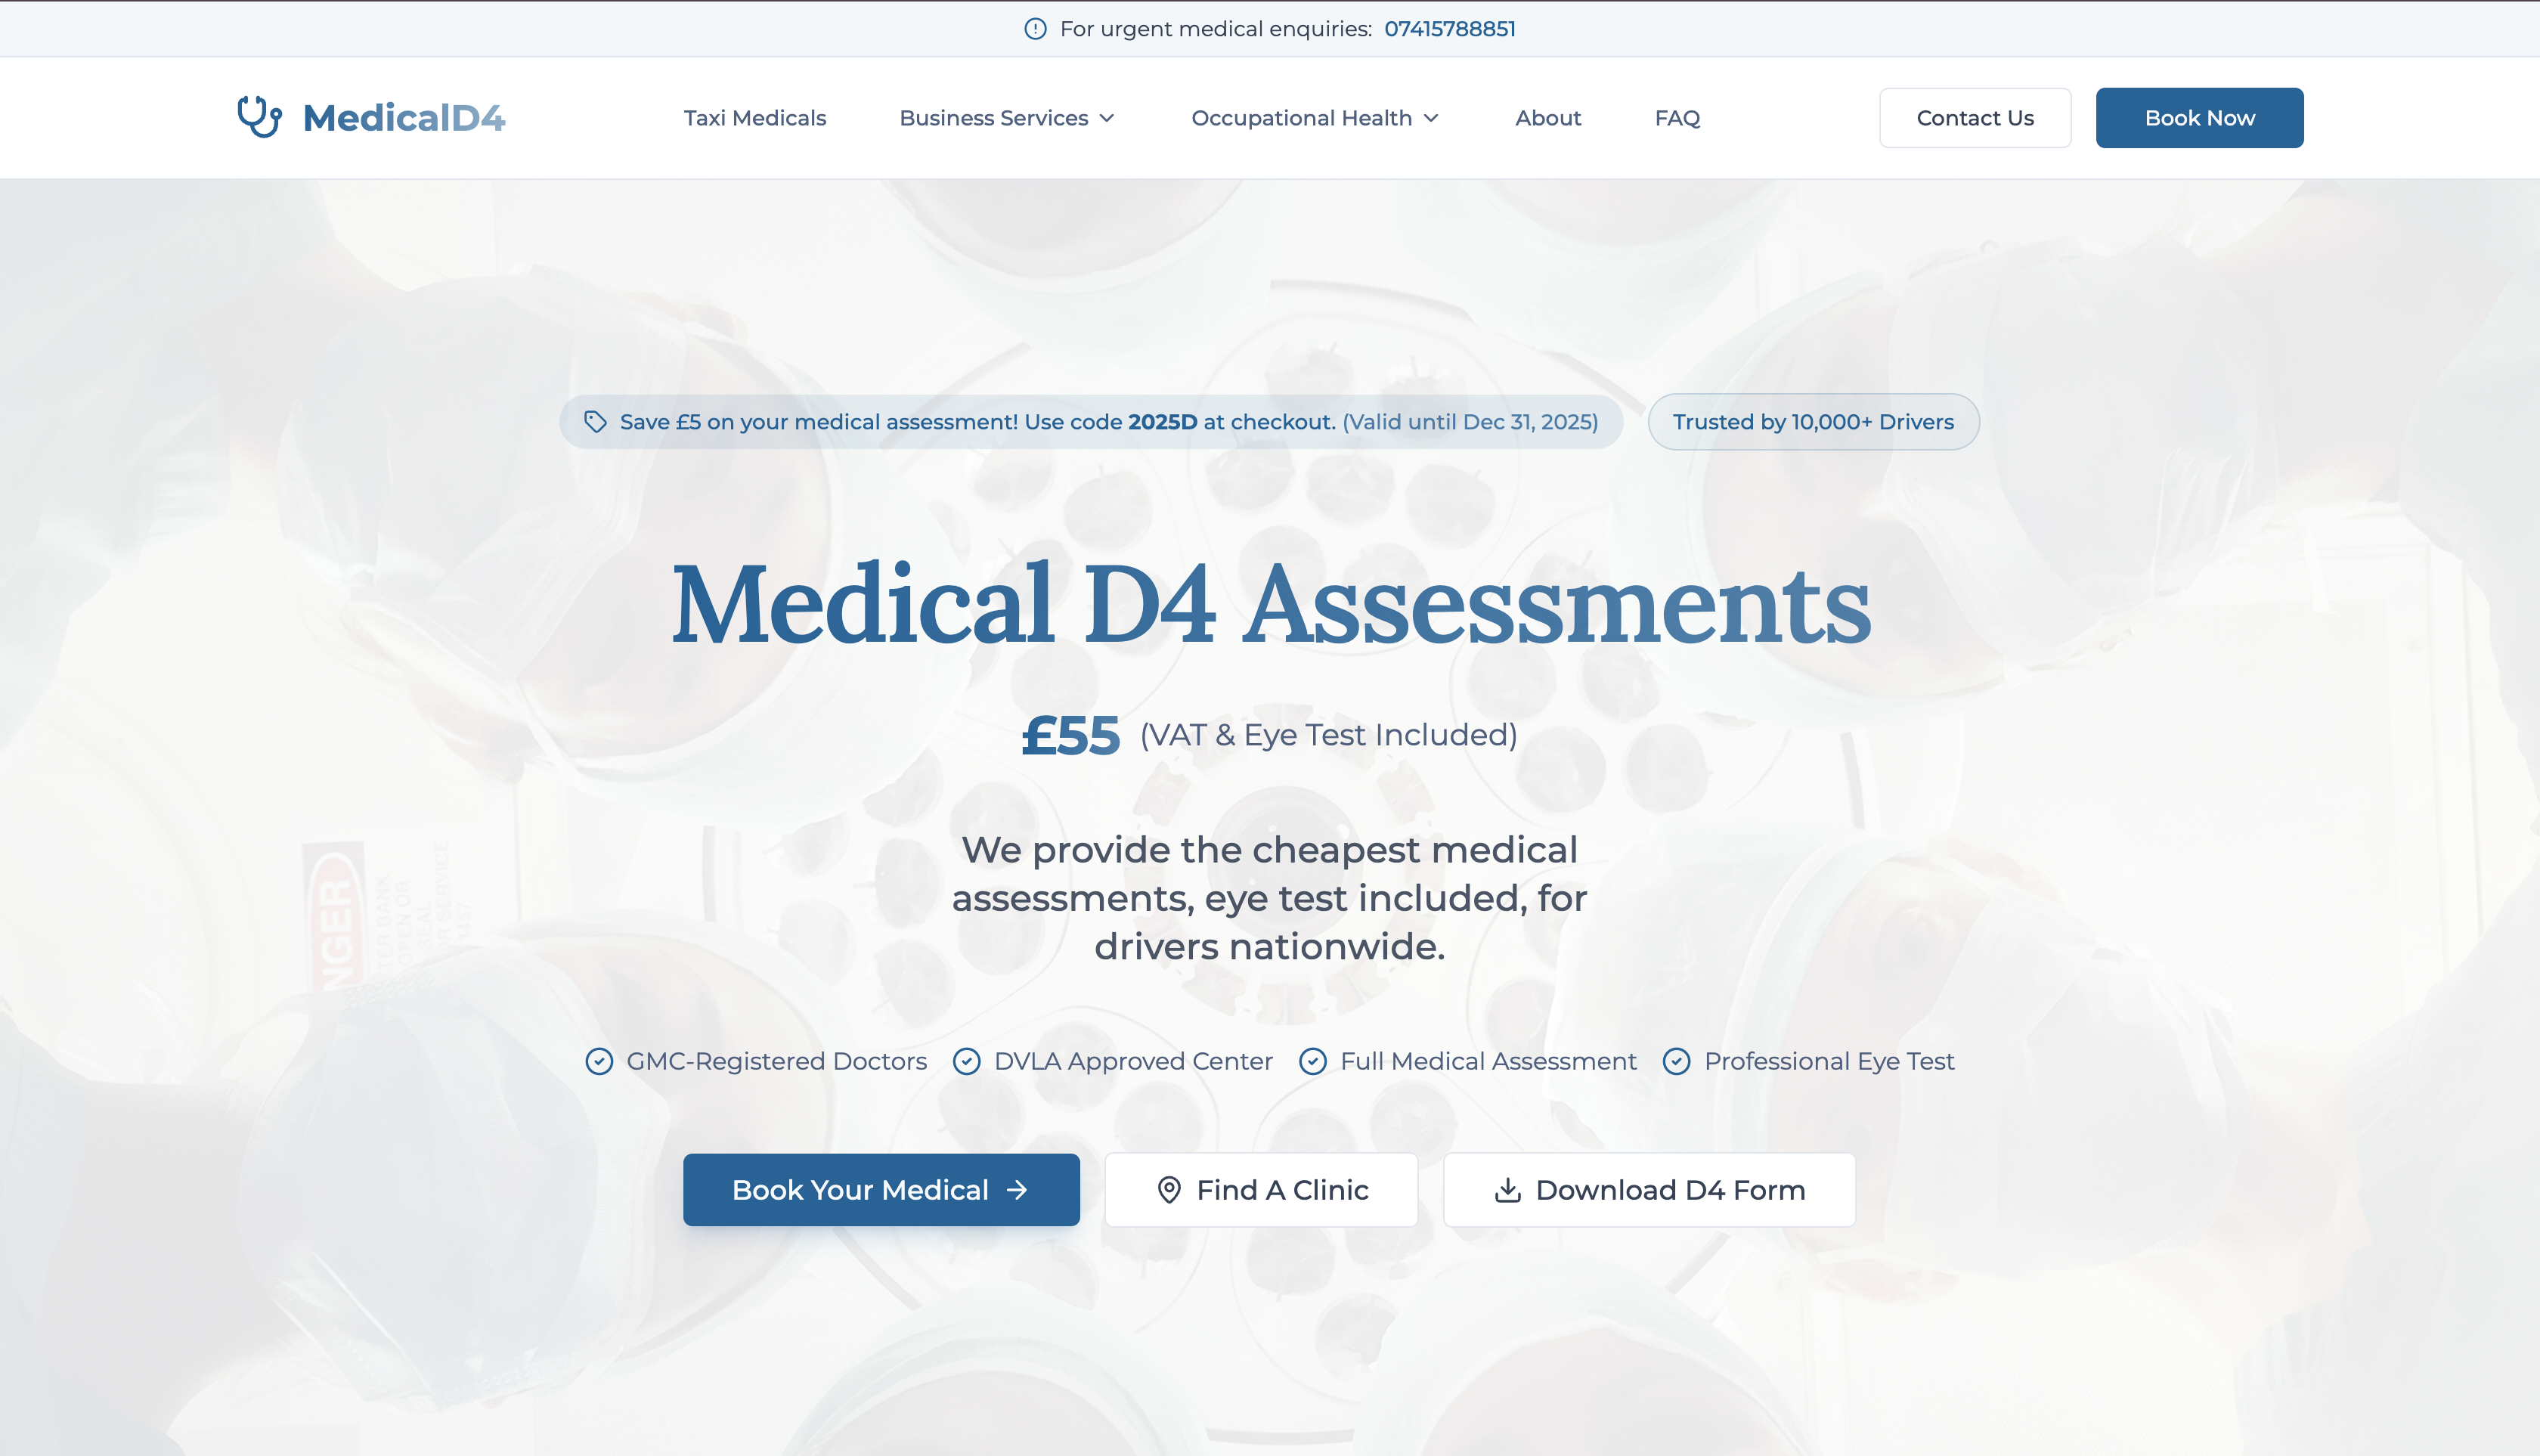Click check icon beside Professional Eye Test
Image resolution: width=2540 pixels, height=1456 pixels.
[x=1676, y=1061]
